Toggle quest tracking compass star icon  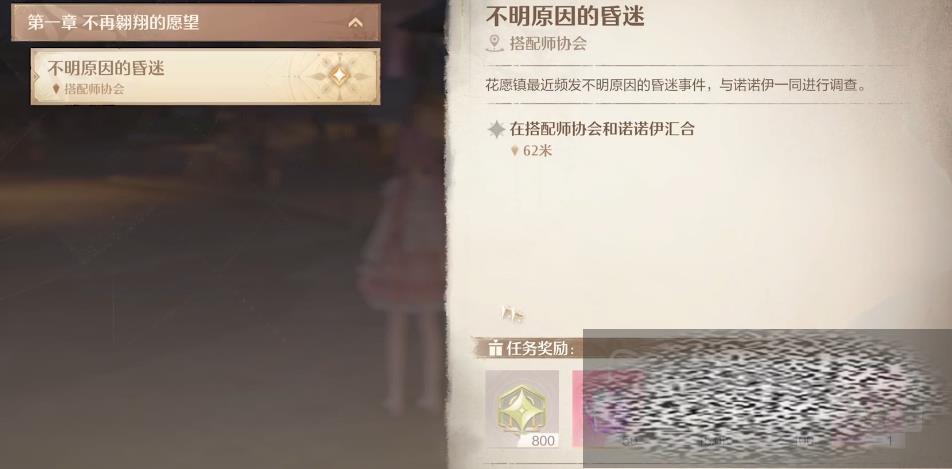tap(339, 76)
